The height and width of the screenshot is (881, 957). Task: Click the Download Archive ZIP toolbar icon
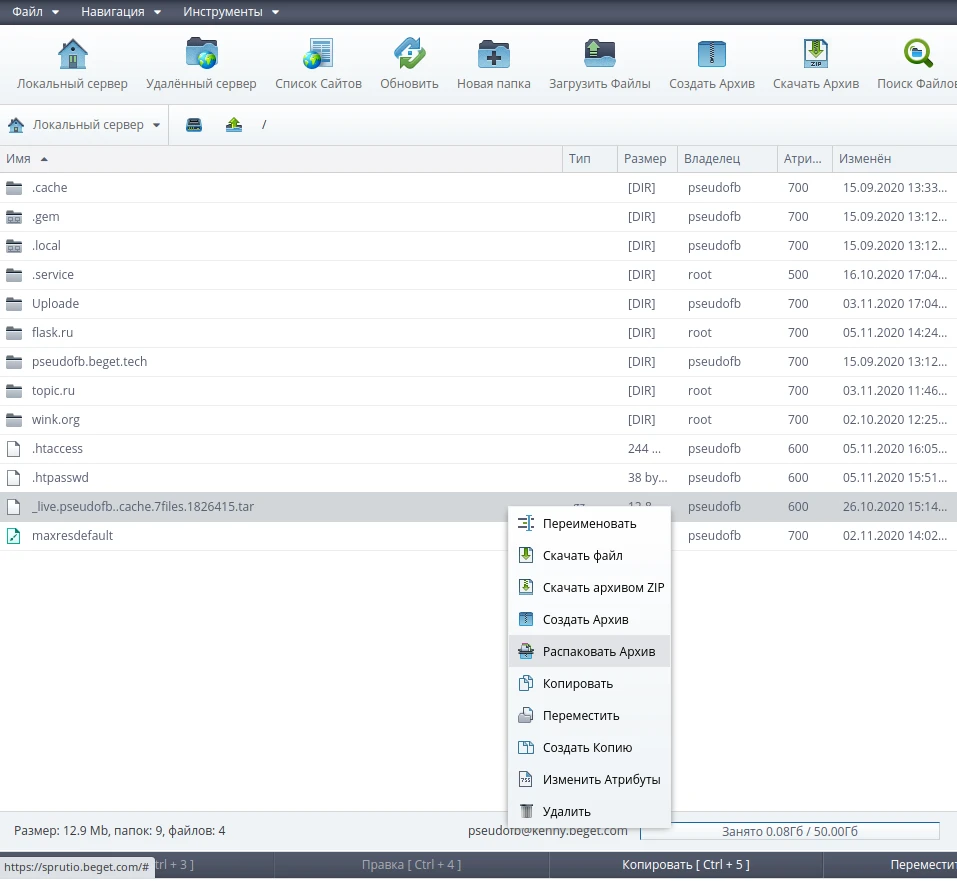click(x=815, y=54)
